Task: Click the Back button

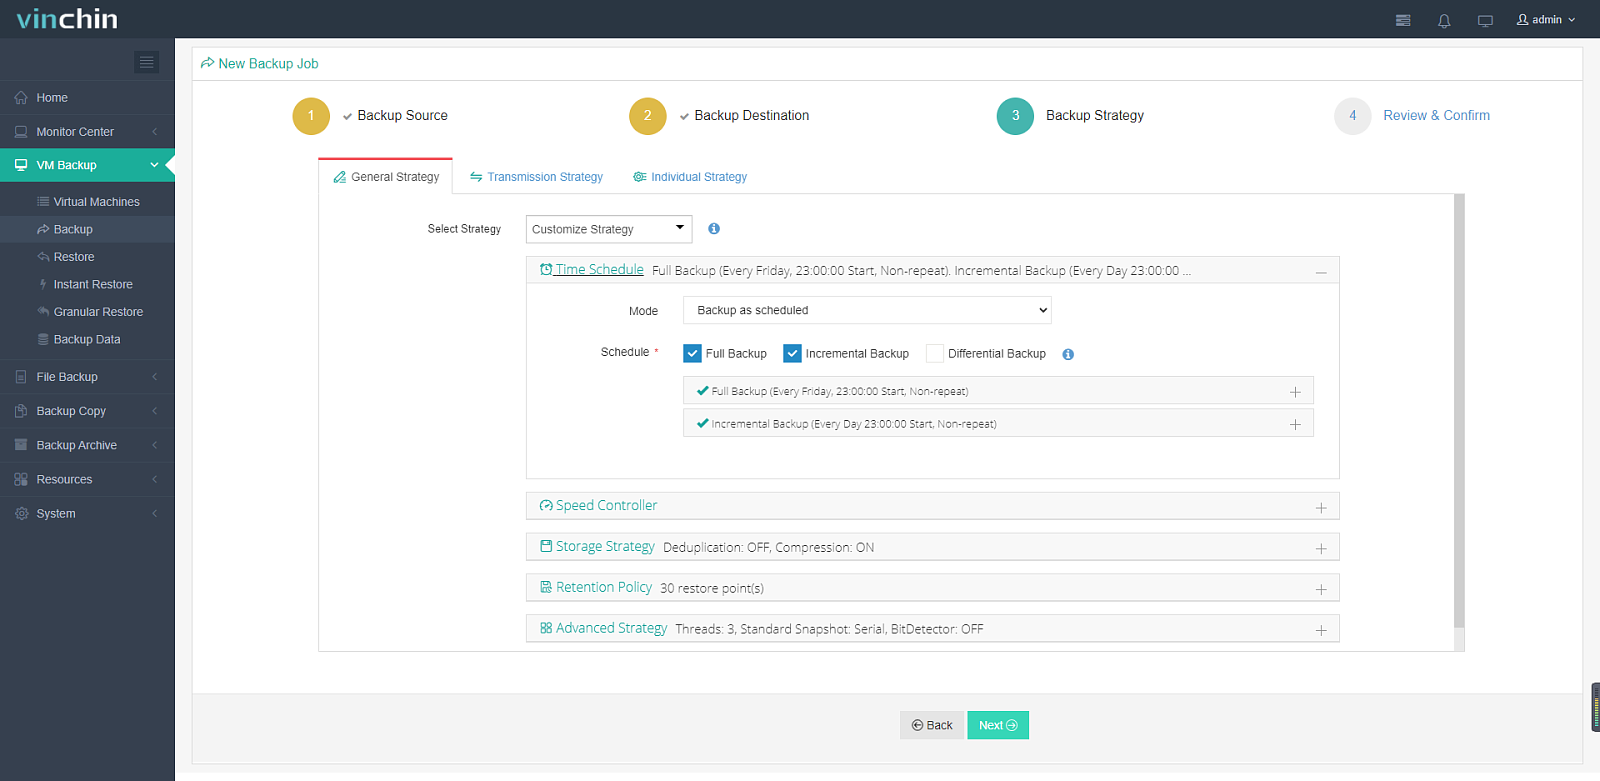Action: pyautogui.click(x=932, y=725)
